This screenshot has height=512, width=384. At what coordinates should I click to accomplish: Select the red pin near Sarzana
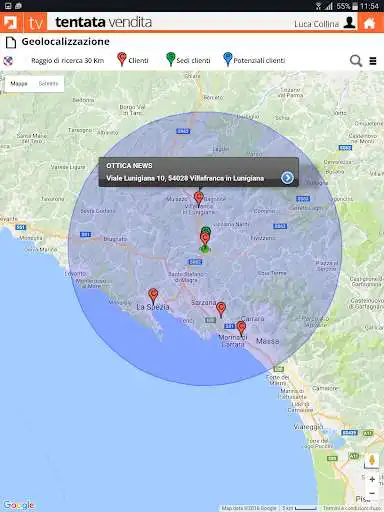[221, 310]
